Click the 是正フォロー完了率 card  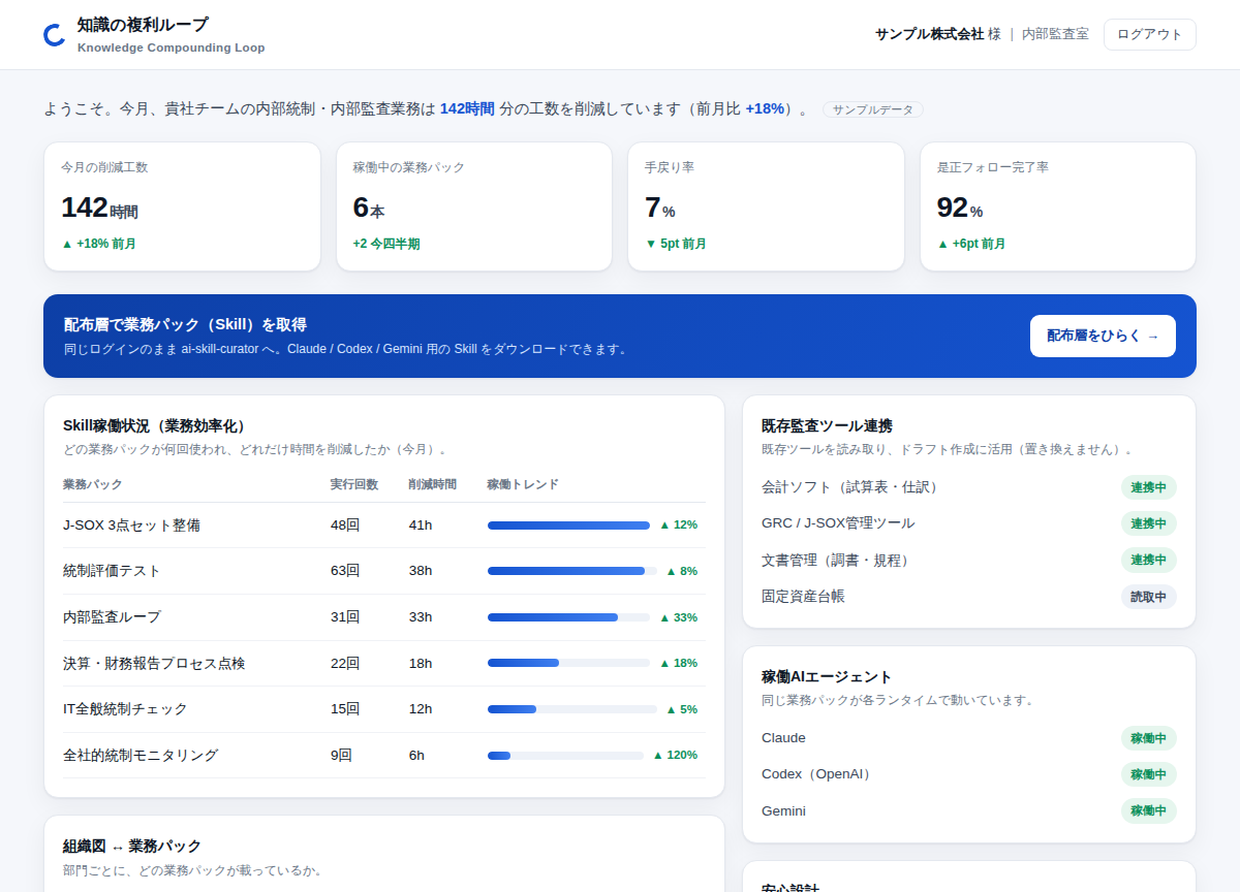click(1058, 206)
